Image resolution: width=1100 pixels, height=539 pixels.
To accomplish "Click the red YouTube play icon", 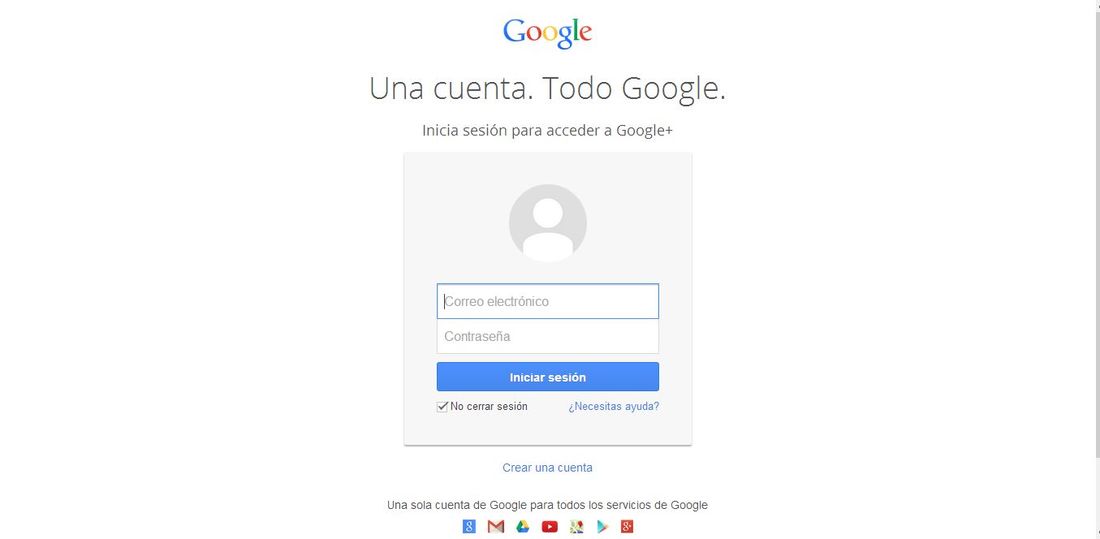I will 549,526.
